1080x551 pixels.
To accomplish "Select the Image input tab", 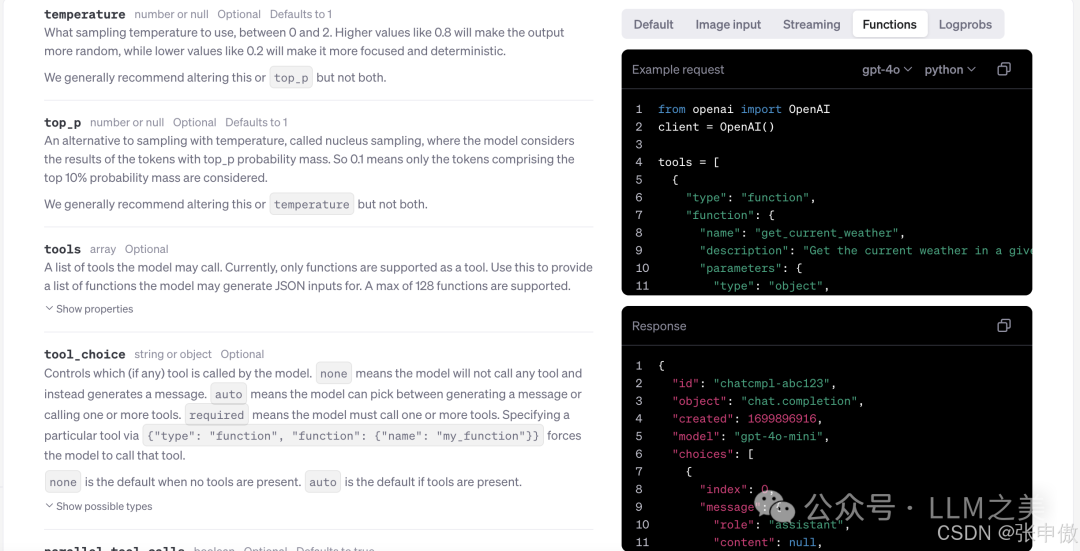I will click(x=728, y=24).
